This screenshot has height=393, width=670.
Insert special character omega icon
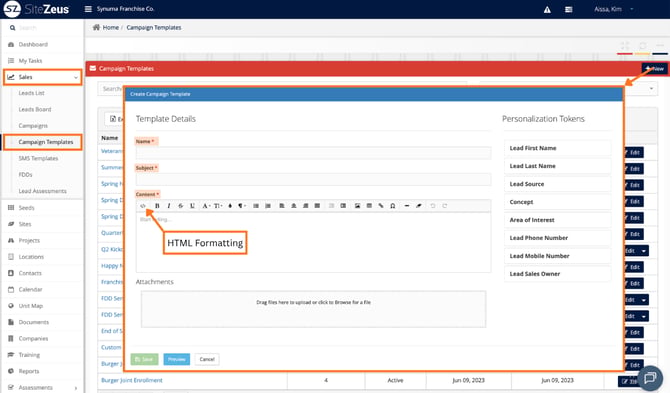click(x=393, y=206)
